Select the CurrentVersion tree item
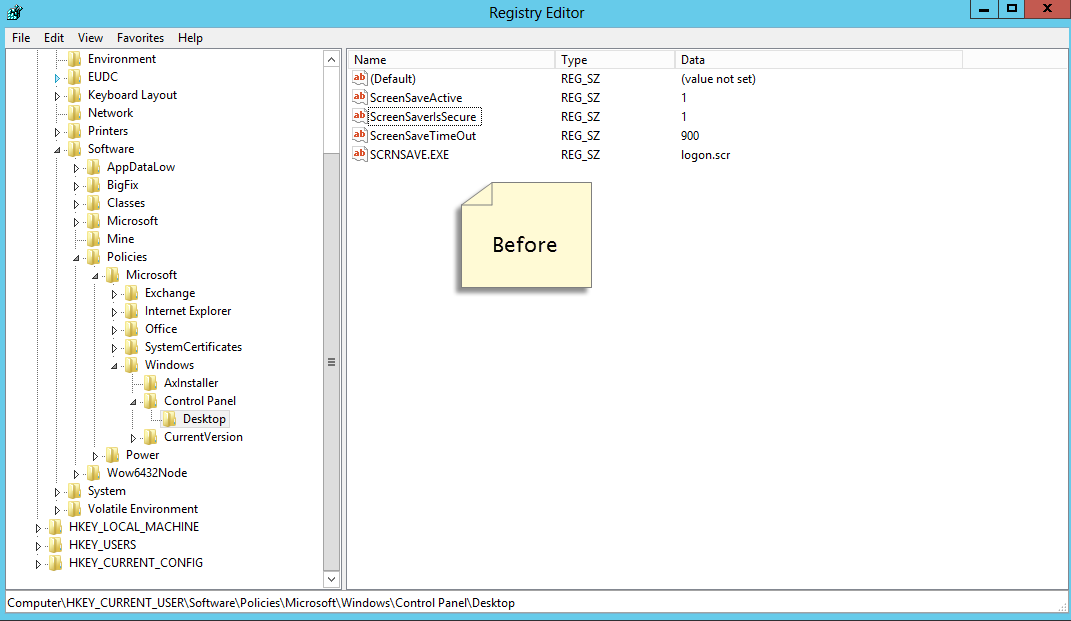This screenshot has width=1071, height=621. (x=205, y=437)
